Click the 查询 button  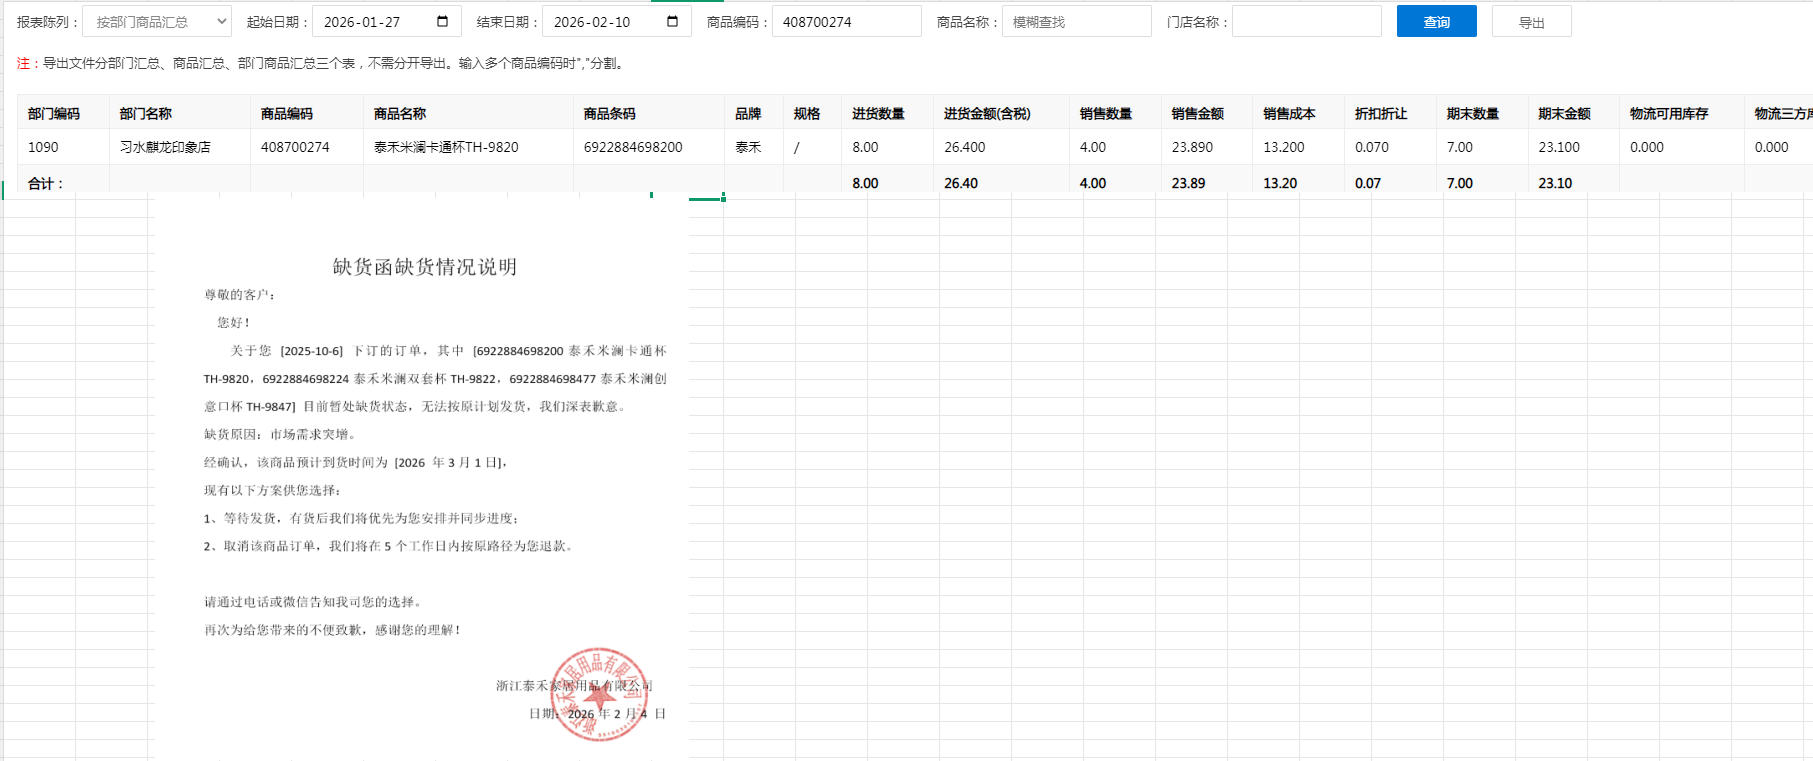[1436, 22]
